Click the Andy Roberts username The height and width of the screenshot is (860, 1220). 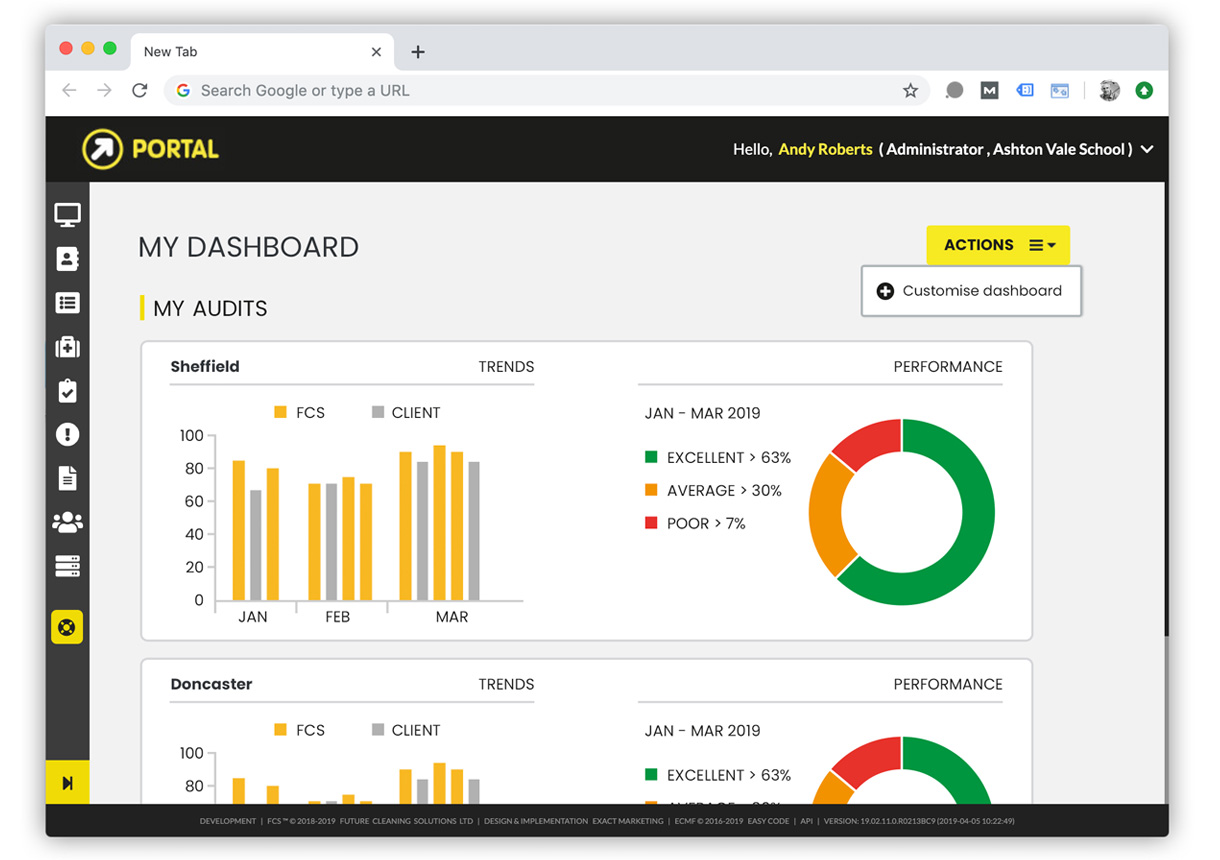coord(825,149)
